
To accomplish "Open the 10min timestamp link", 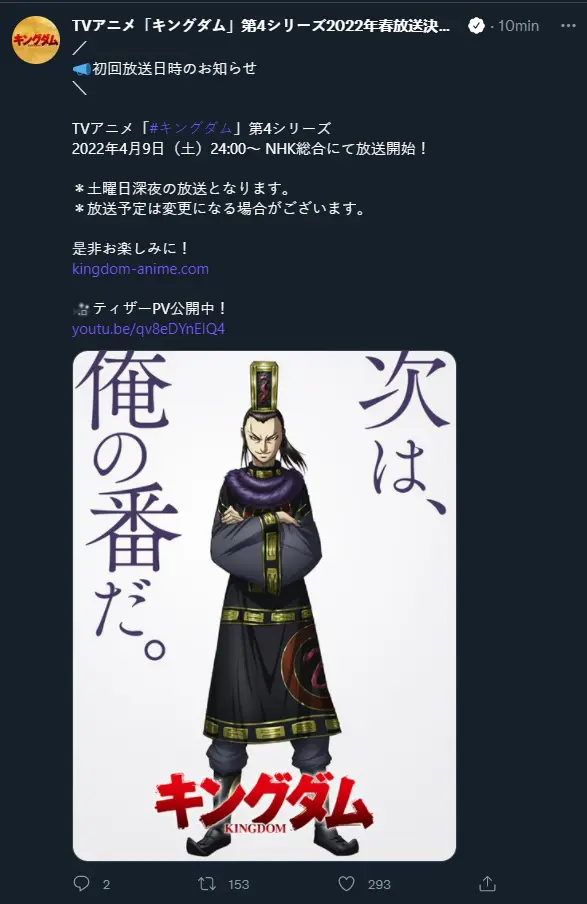I will click(x=518, y=26).
